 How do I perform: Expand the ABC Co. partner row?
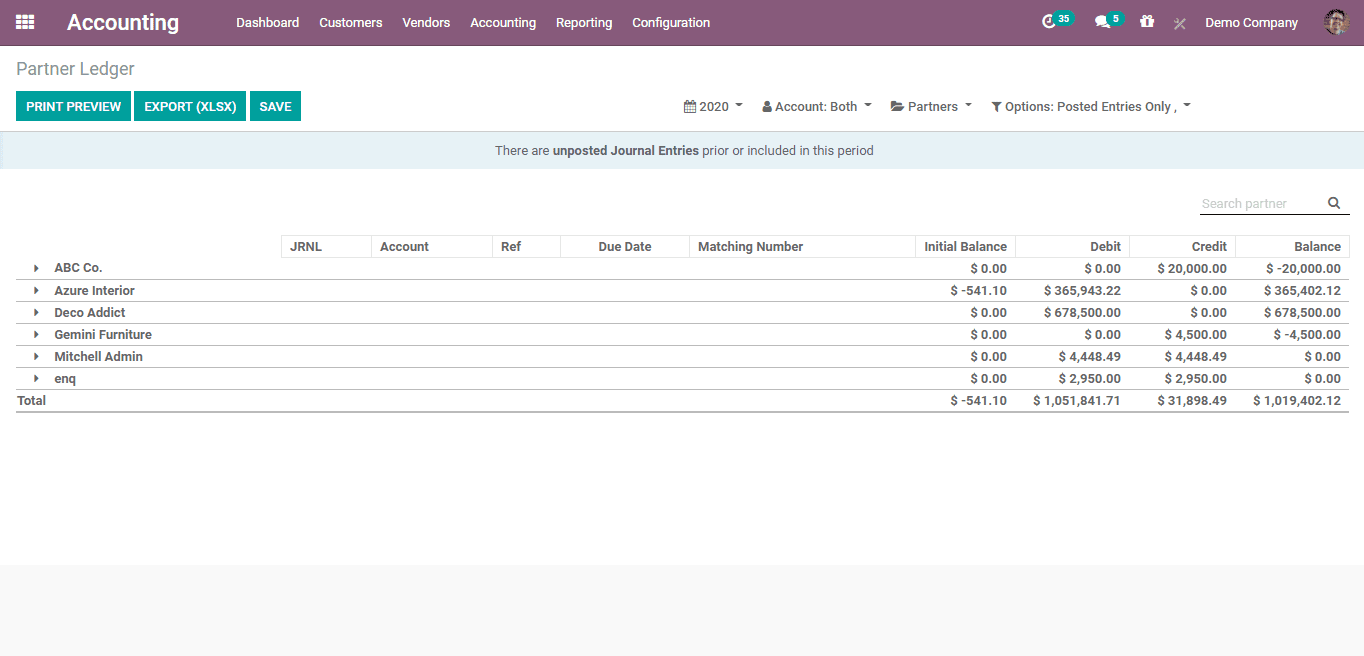pos(36,268)
